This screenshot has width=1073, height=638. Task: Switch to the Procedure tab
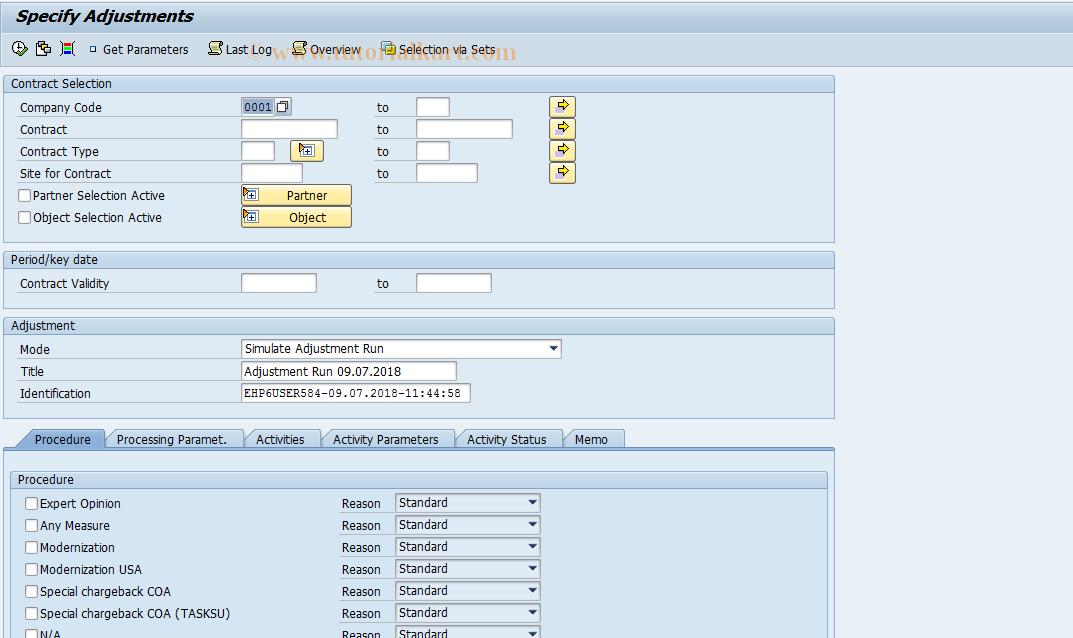pyautogui.click(x=62, y=439)
